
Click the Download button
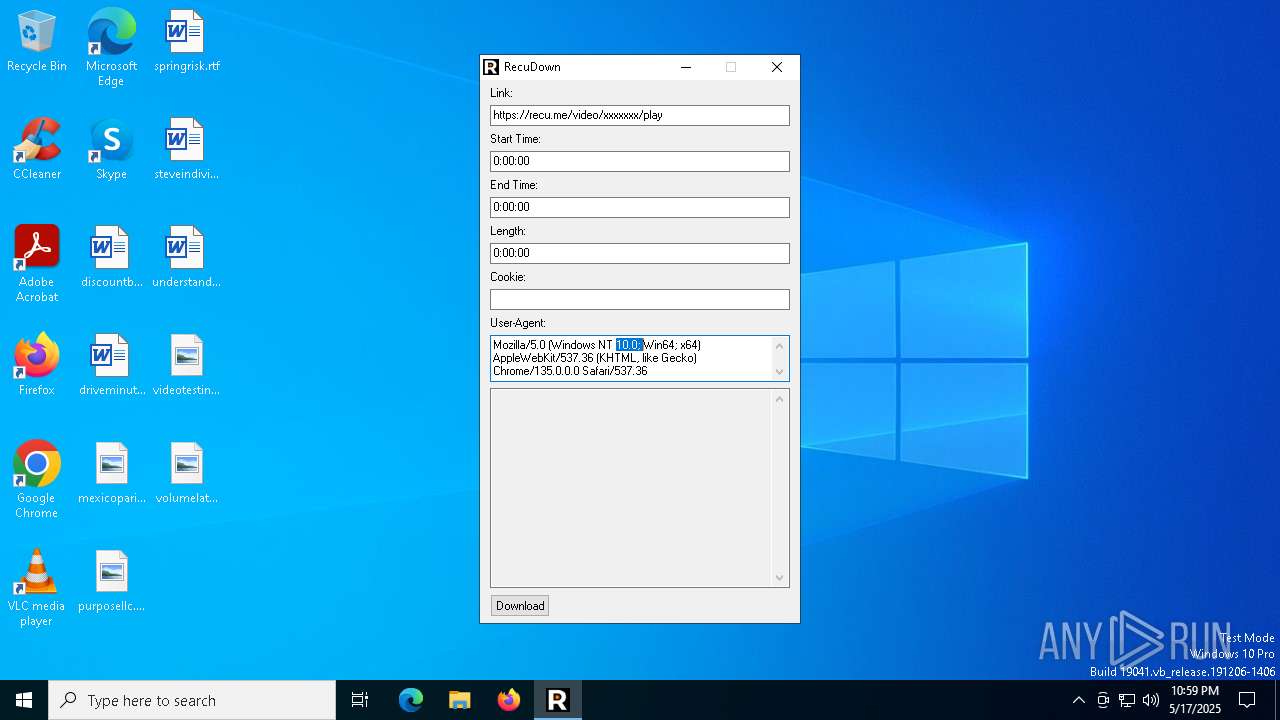(520, 606)
